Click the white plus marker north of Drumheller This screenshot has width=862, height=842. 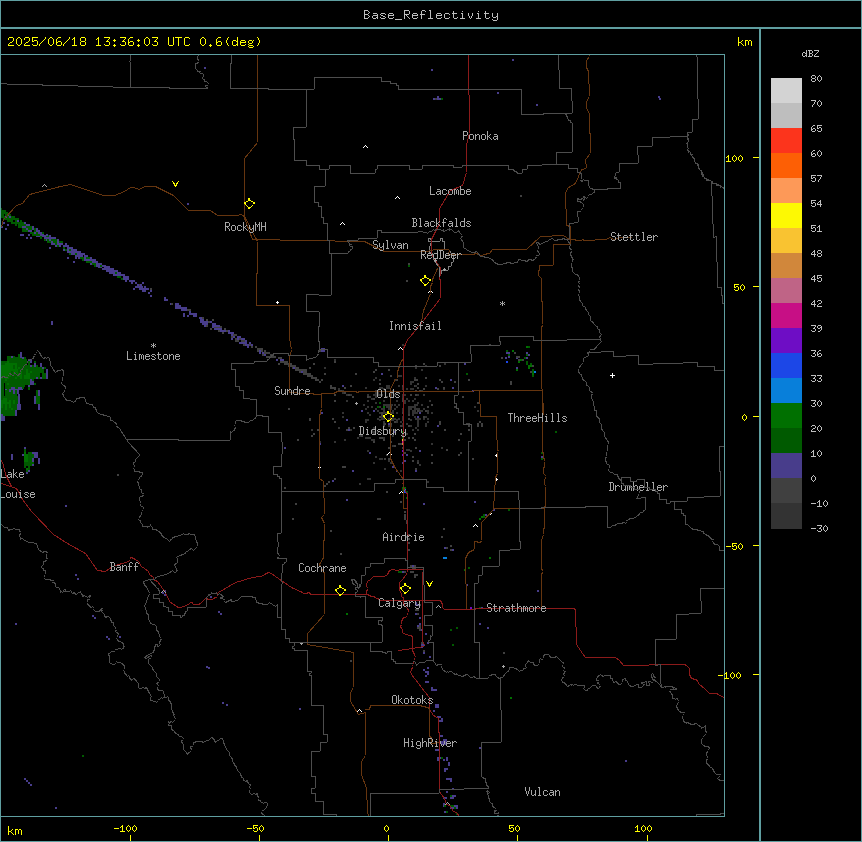612,375
